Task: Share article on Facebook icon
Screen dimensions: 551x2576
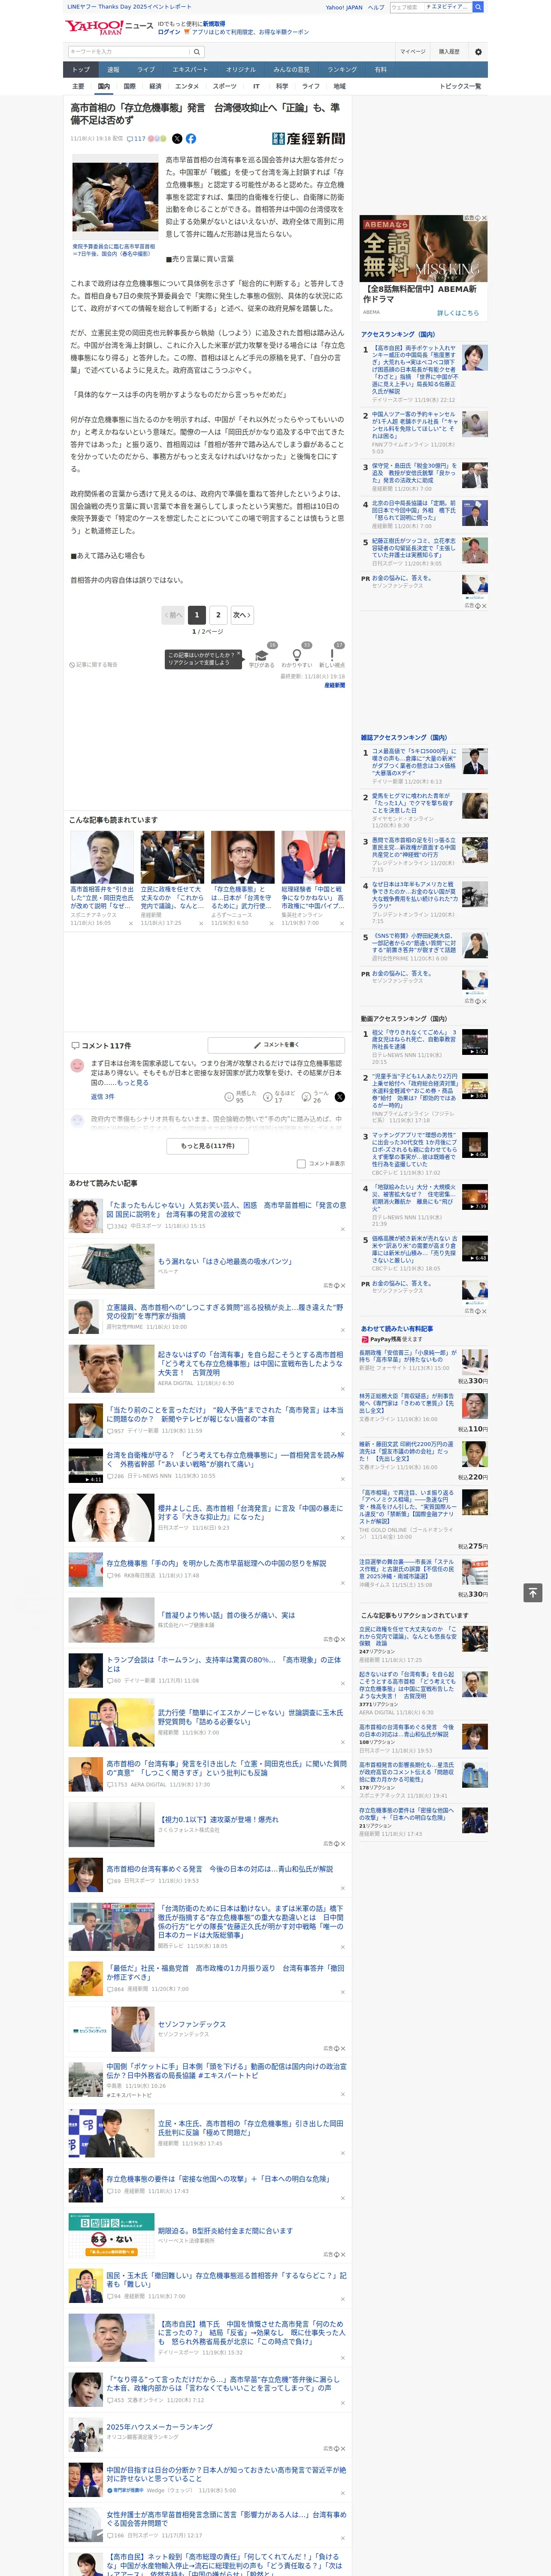Action: (190, 139)
